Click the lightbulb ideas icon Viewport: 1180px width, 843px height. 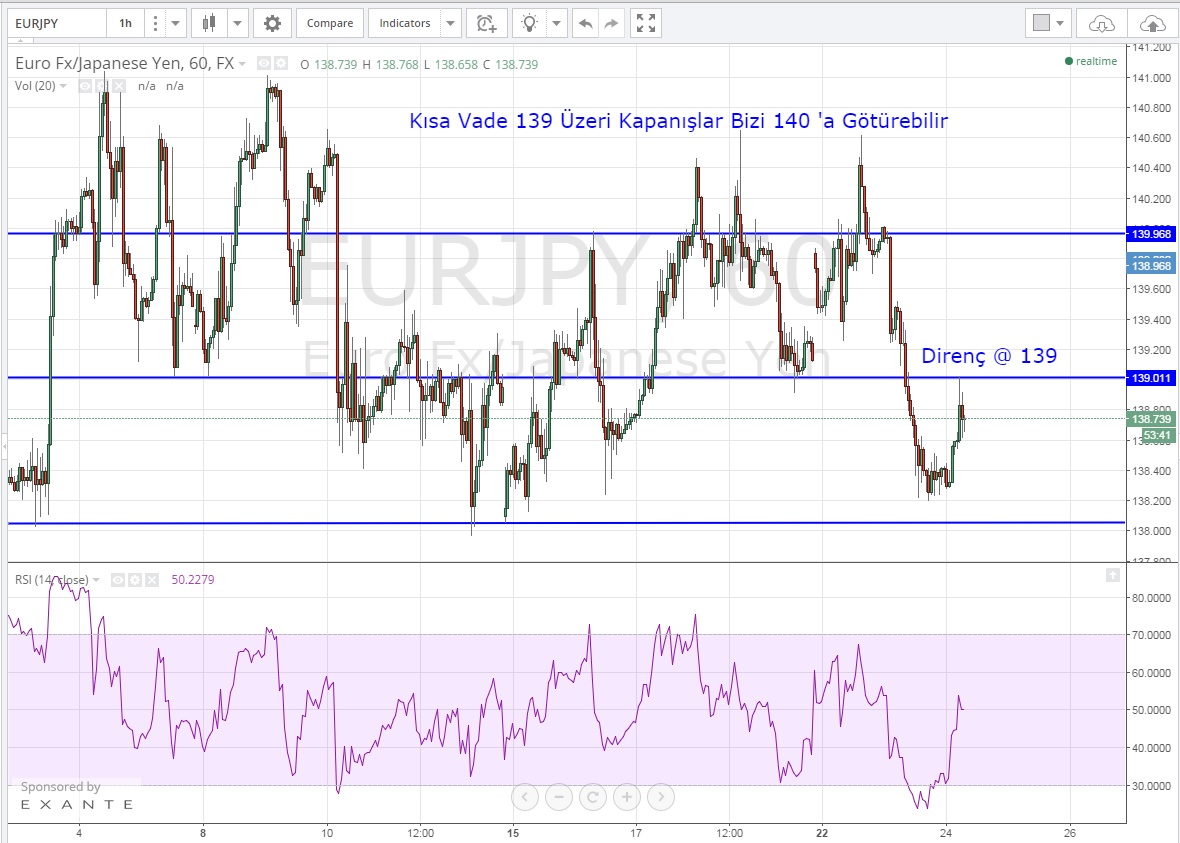[x=530, y=22]
